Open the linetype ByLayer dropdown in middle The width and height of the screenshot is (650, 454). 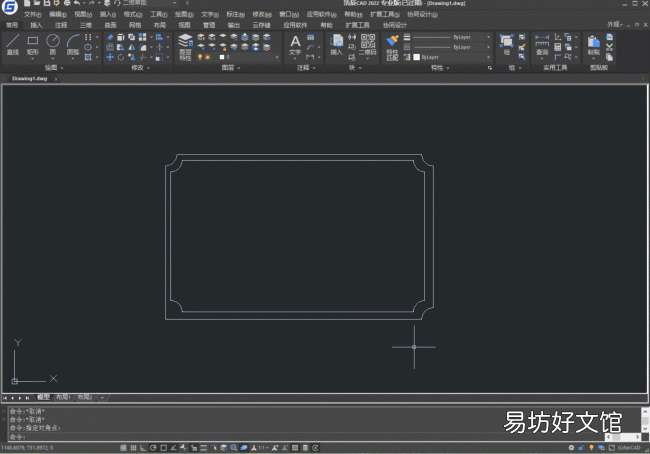pos(488,47)
